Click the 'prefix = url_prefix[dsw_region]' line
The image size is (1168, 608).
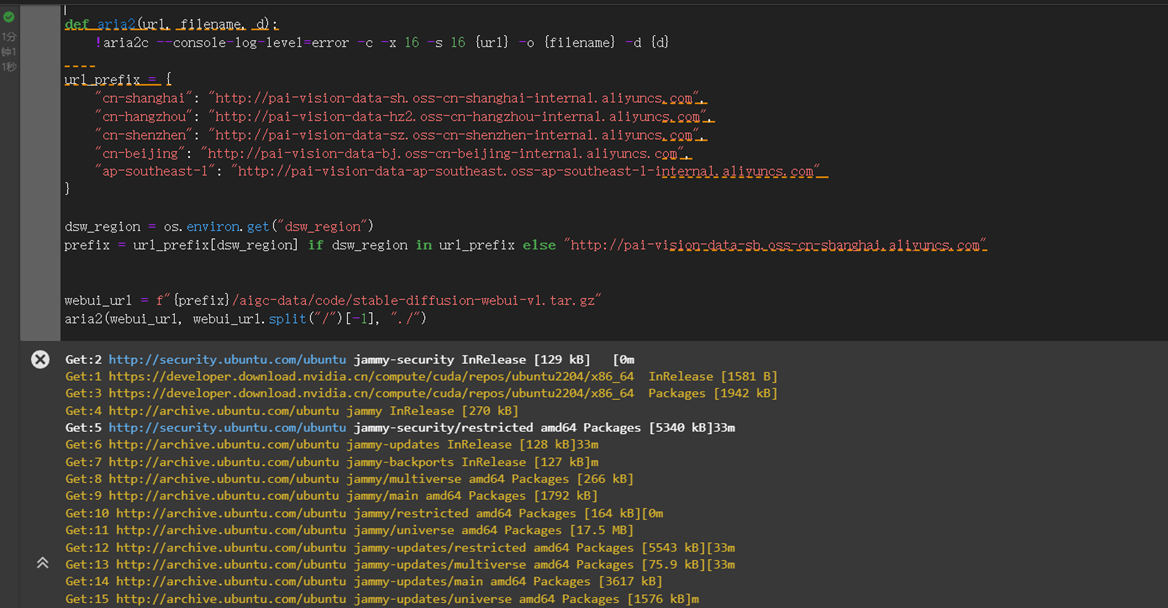[x=526, y=245]
